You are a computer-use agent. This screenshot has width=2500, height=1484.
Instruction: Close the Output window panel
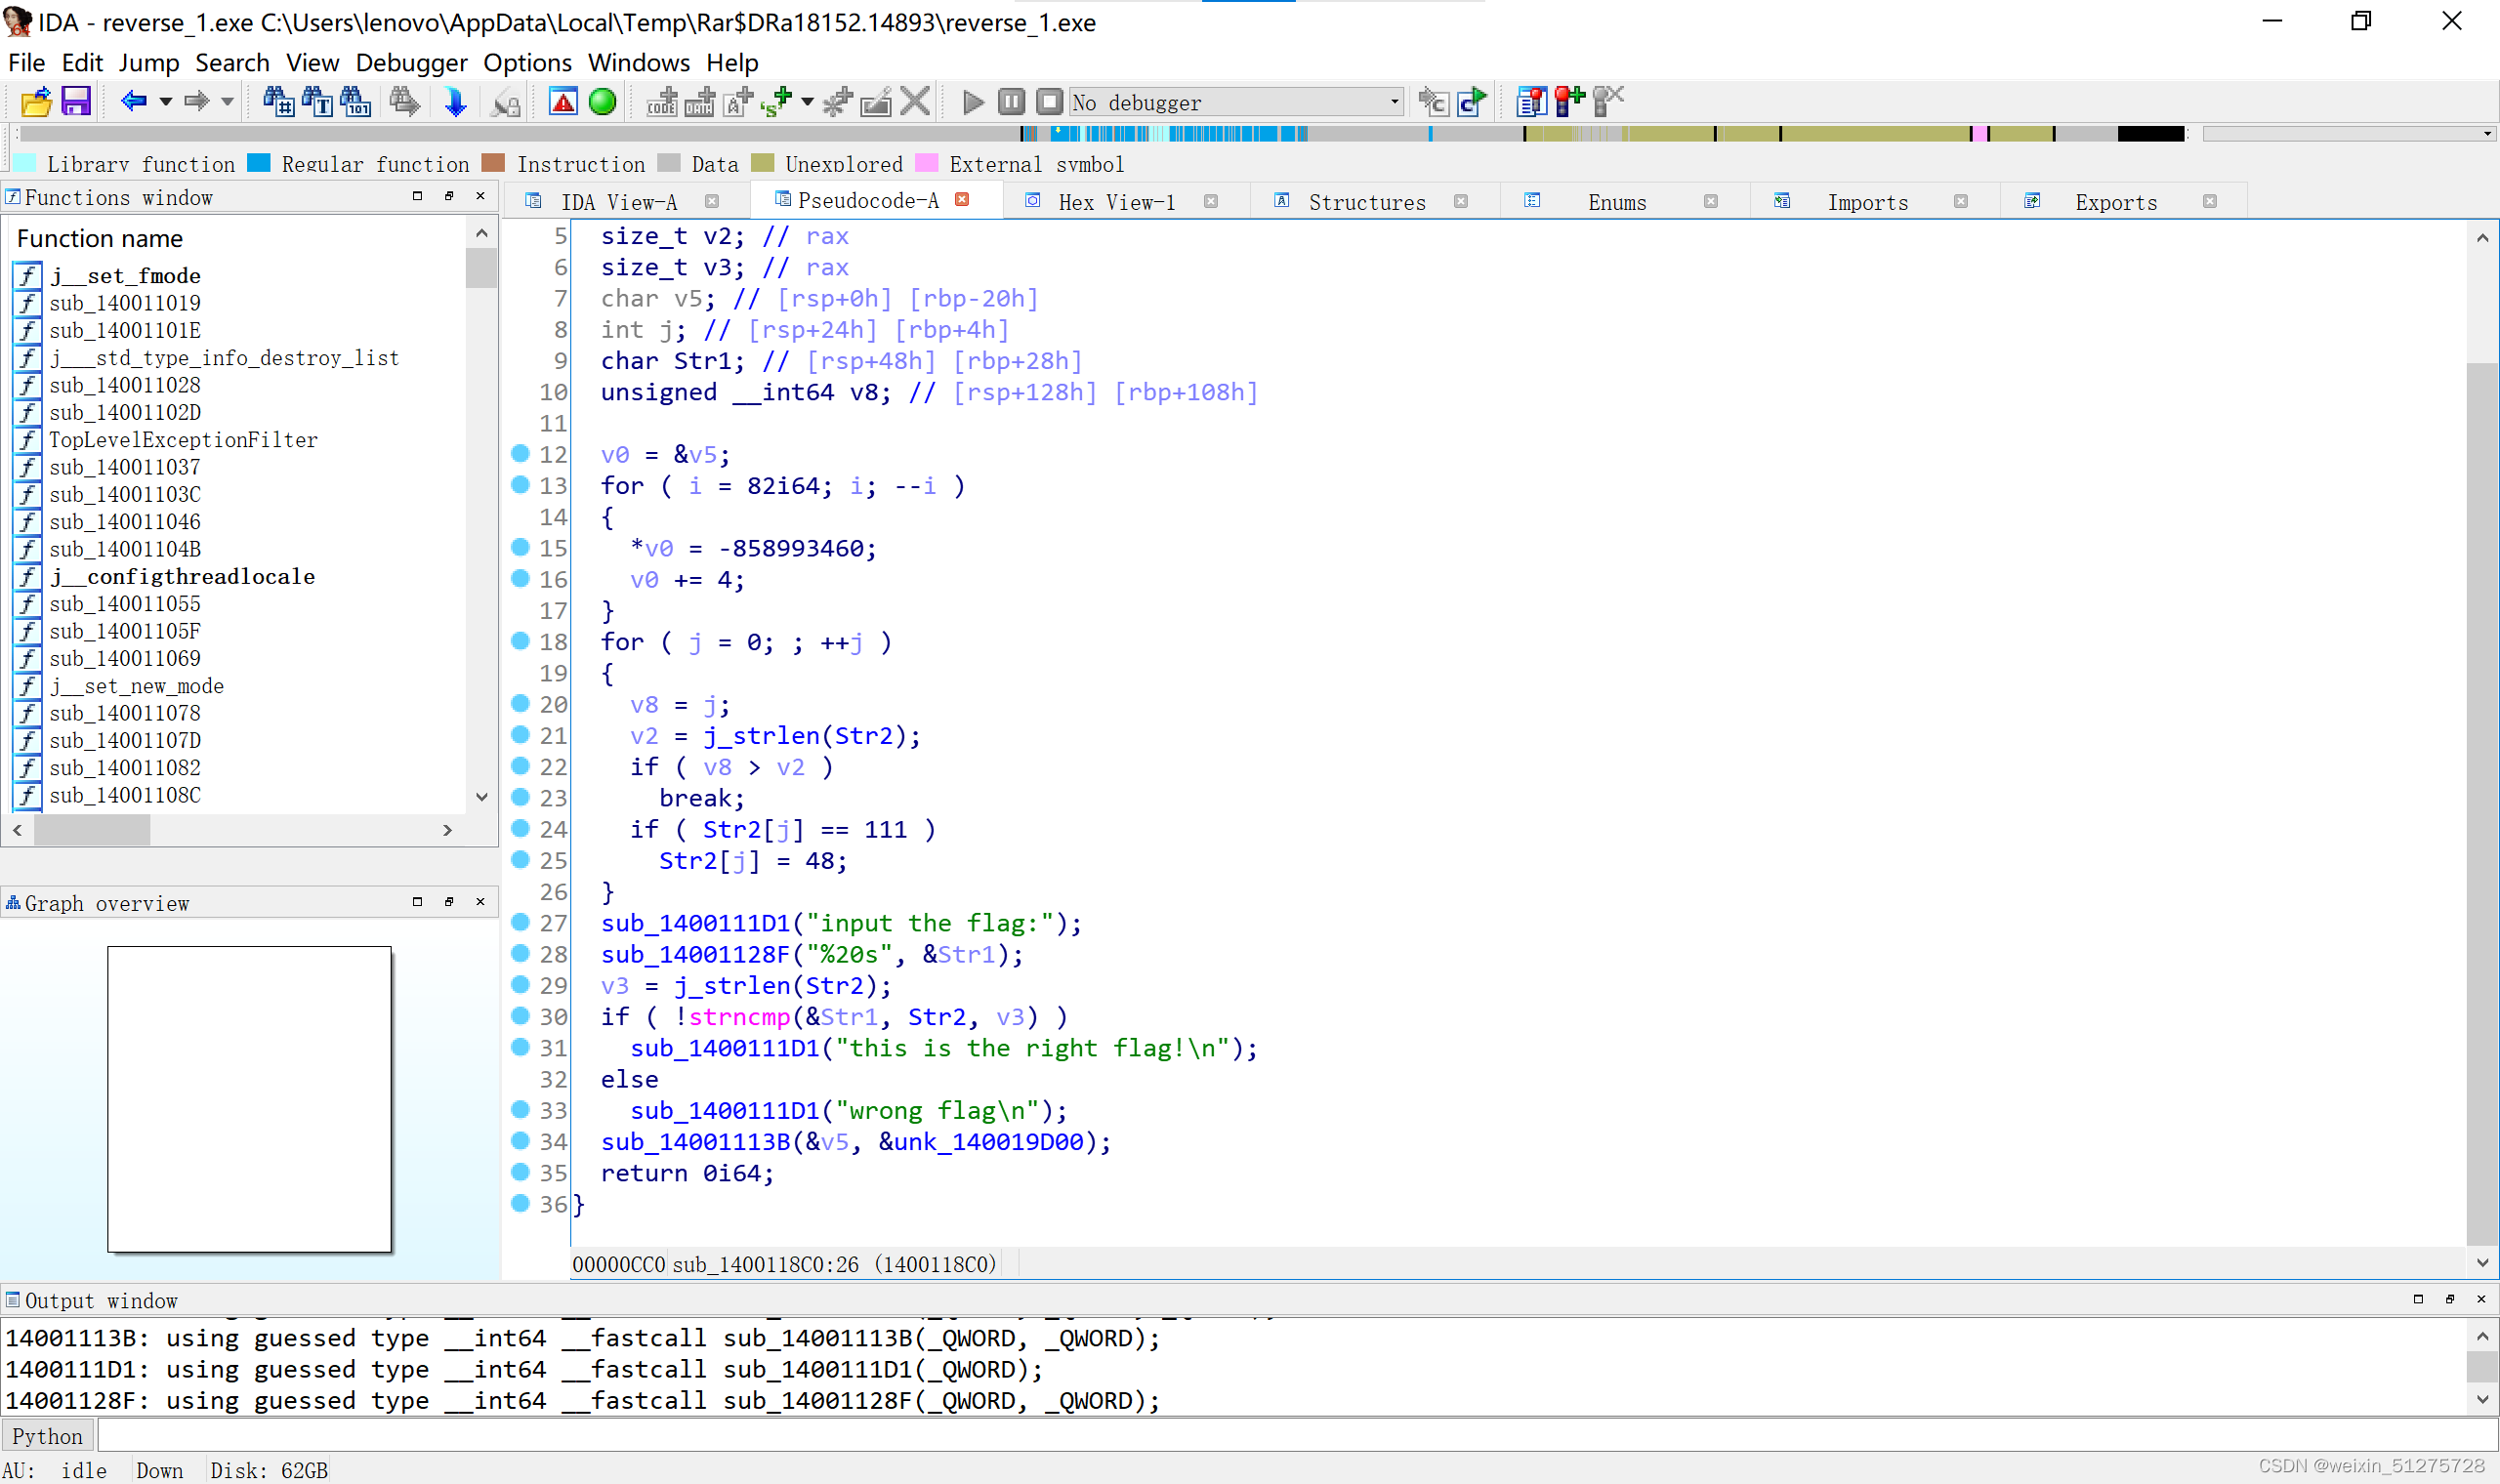[x=2481, y=1299]
